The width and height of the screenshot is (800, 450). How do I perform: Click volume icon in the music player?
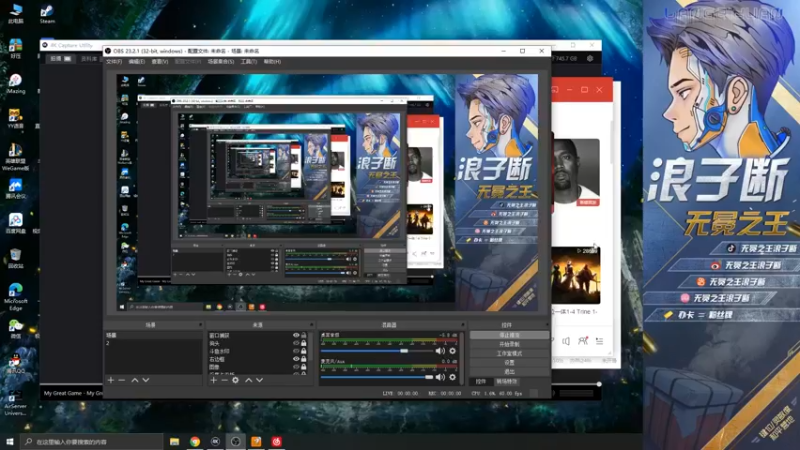point(566,341)
